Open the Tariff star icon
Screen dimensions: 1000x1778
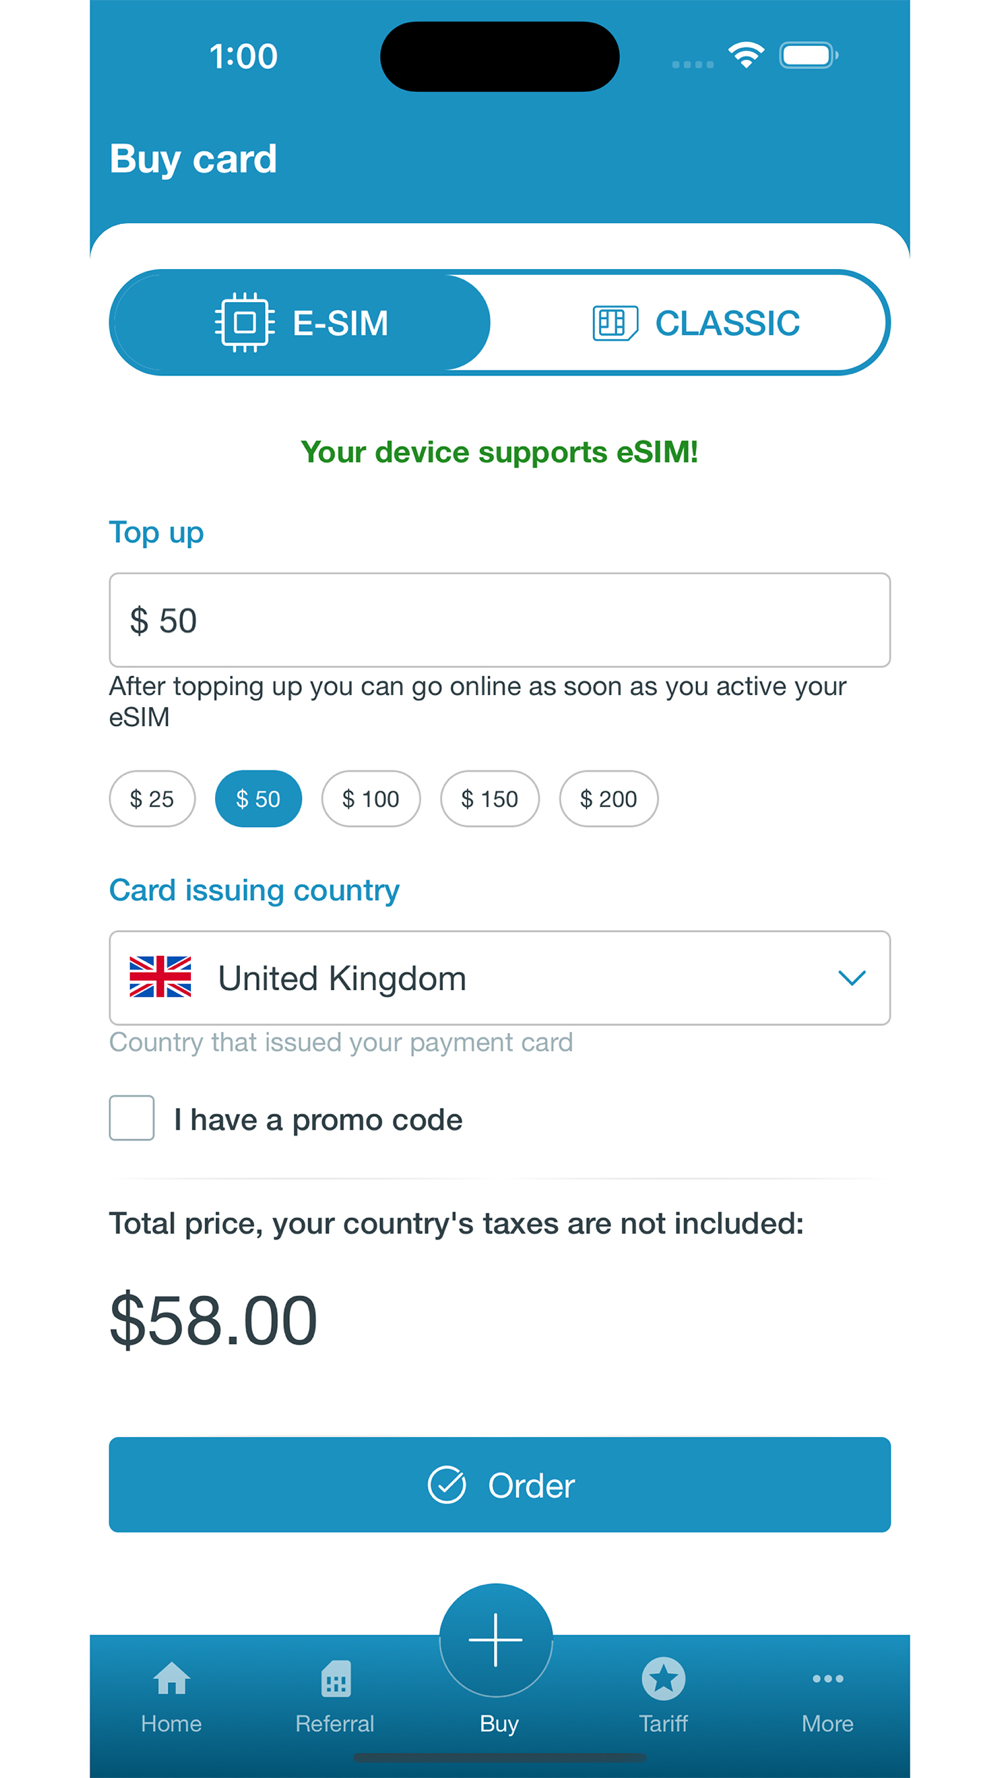pyautogui.click(x=663, y=1678)
